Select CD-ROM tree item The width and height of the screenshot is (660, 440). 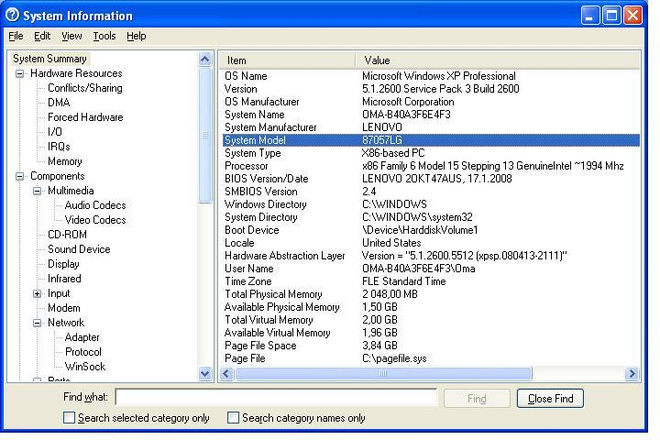pos(67,235)
